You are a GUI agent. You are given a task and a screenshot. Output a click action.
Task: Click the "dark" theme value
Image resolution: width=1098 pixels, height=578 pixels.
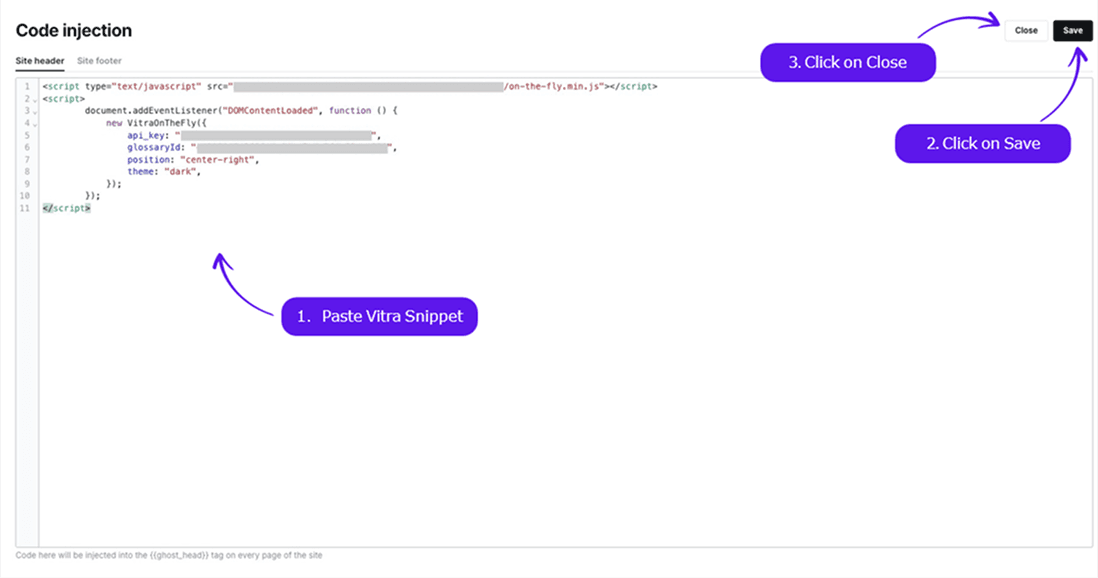(x=180, y=172)
